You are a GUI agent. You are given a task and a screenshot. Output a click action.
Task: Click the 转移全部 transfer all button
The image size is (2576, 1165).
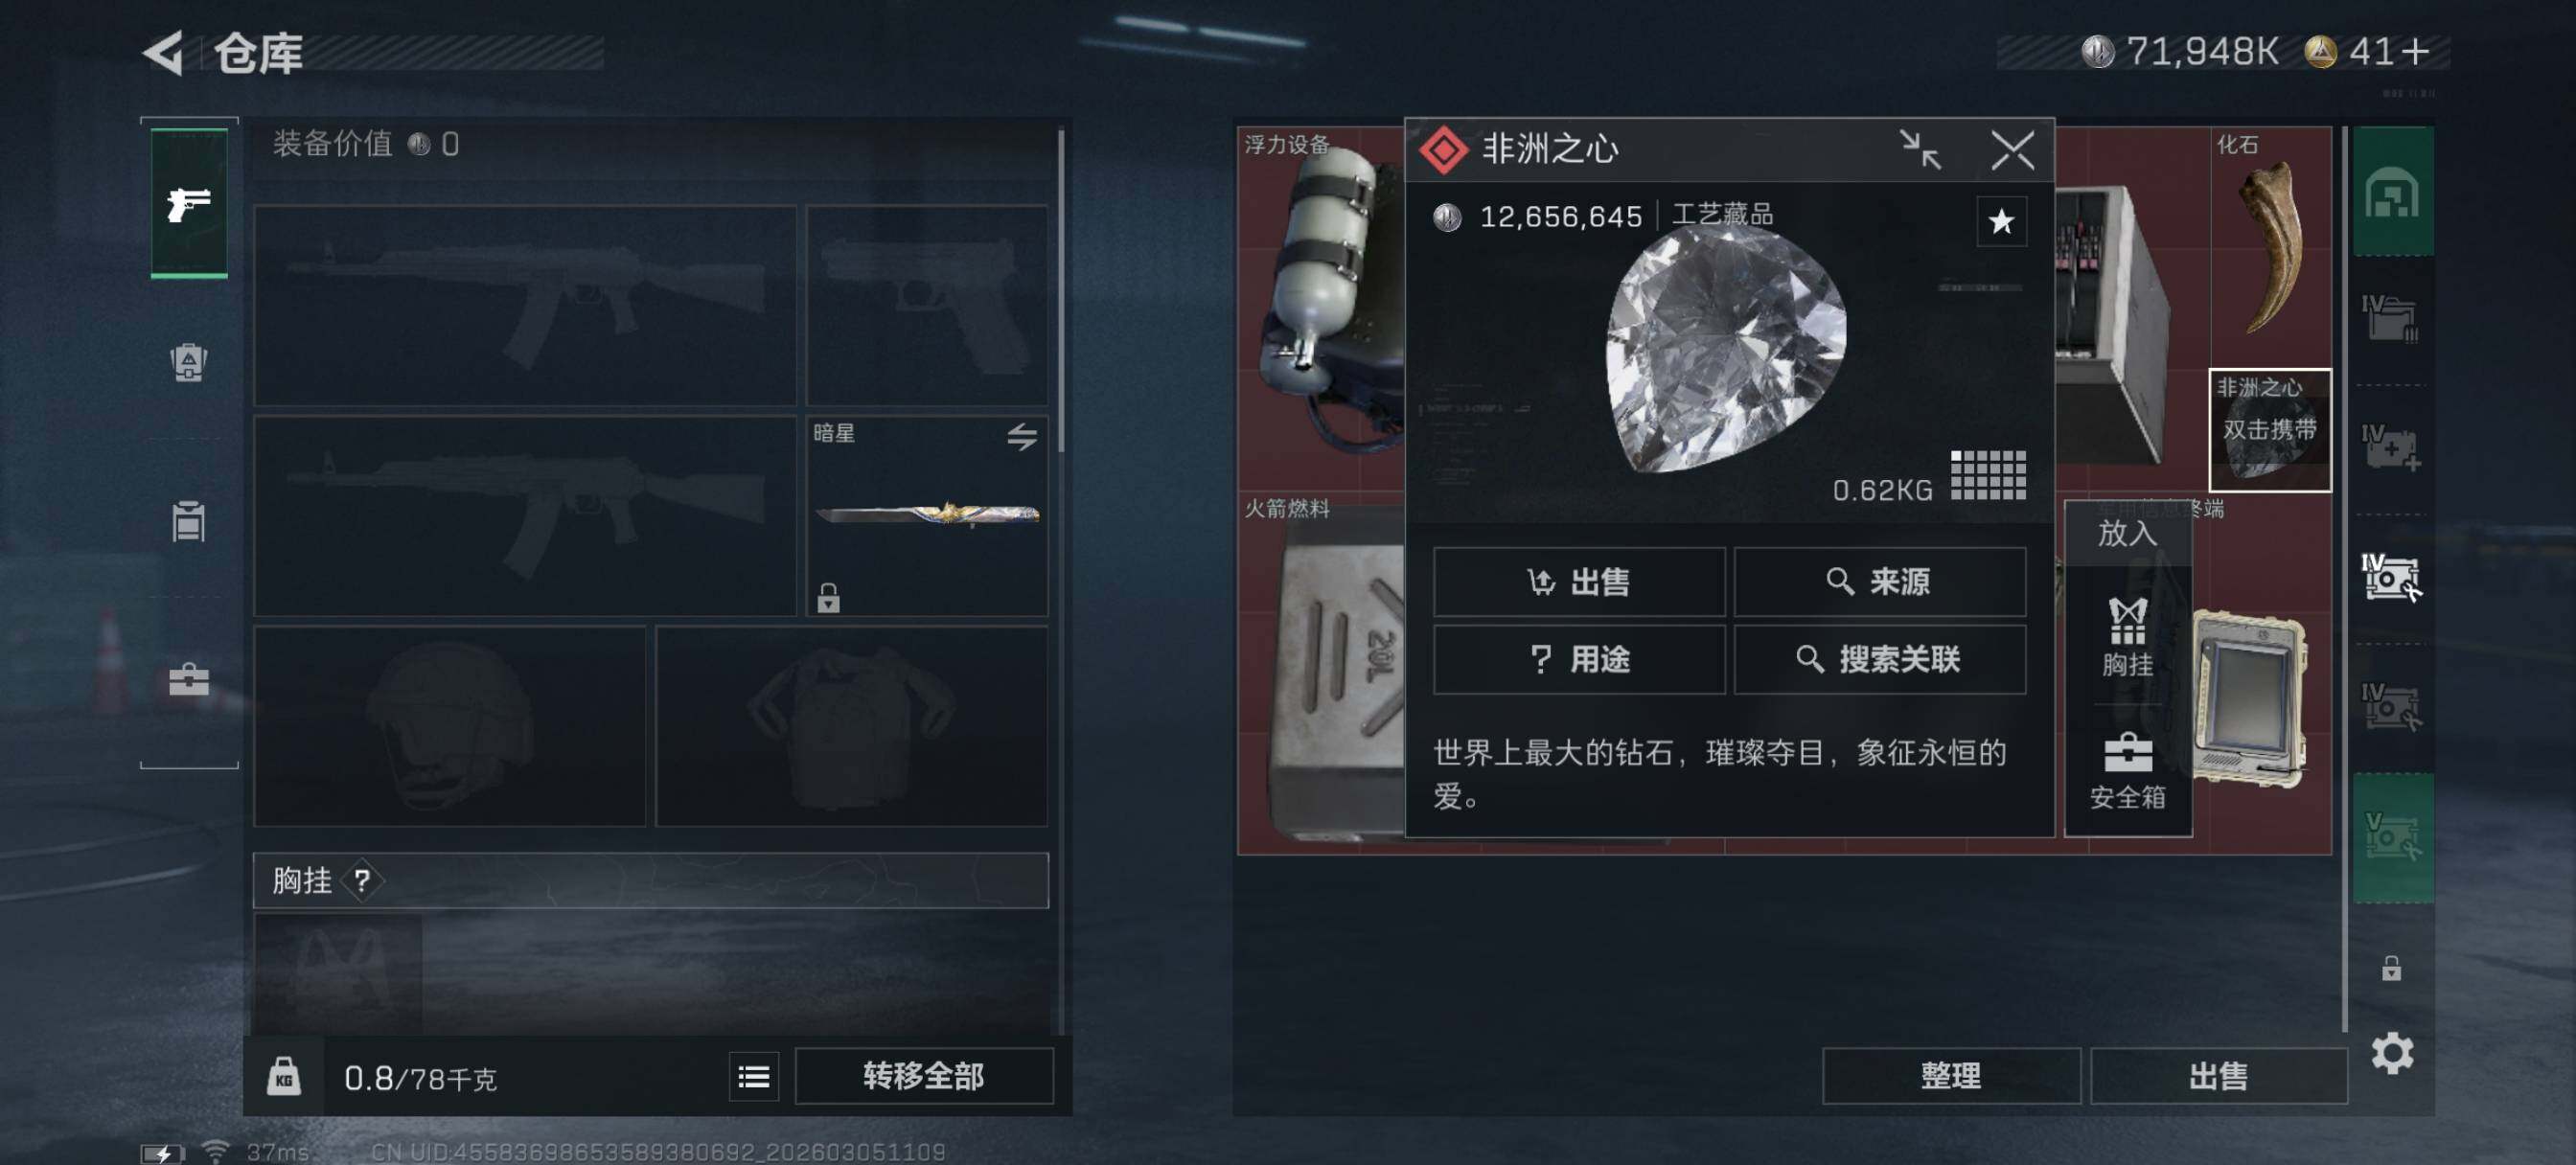click(923, 1076)
